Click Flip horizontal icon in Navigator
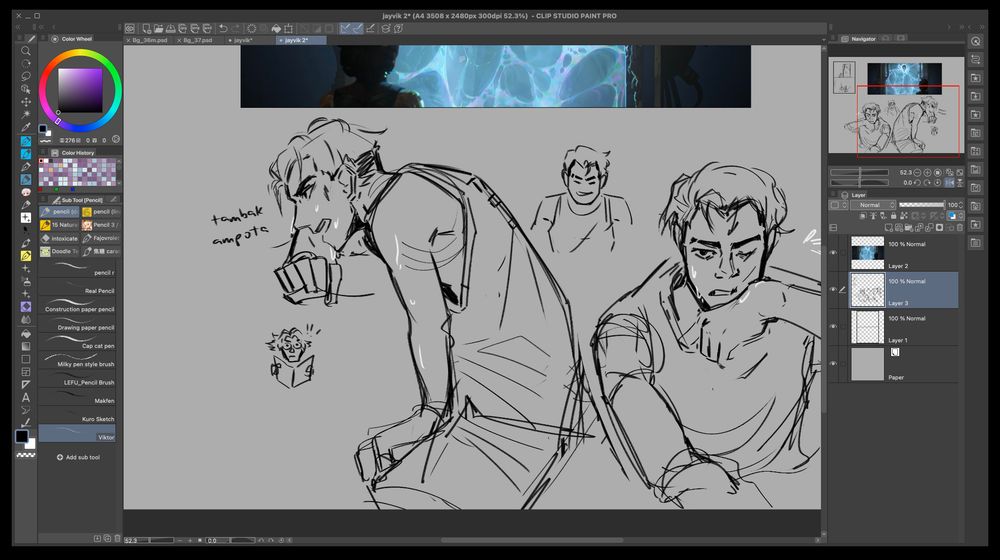Image resolution: width=1000 pixels, height=560 pixels. (949, 182)
